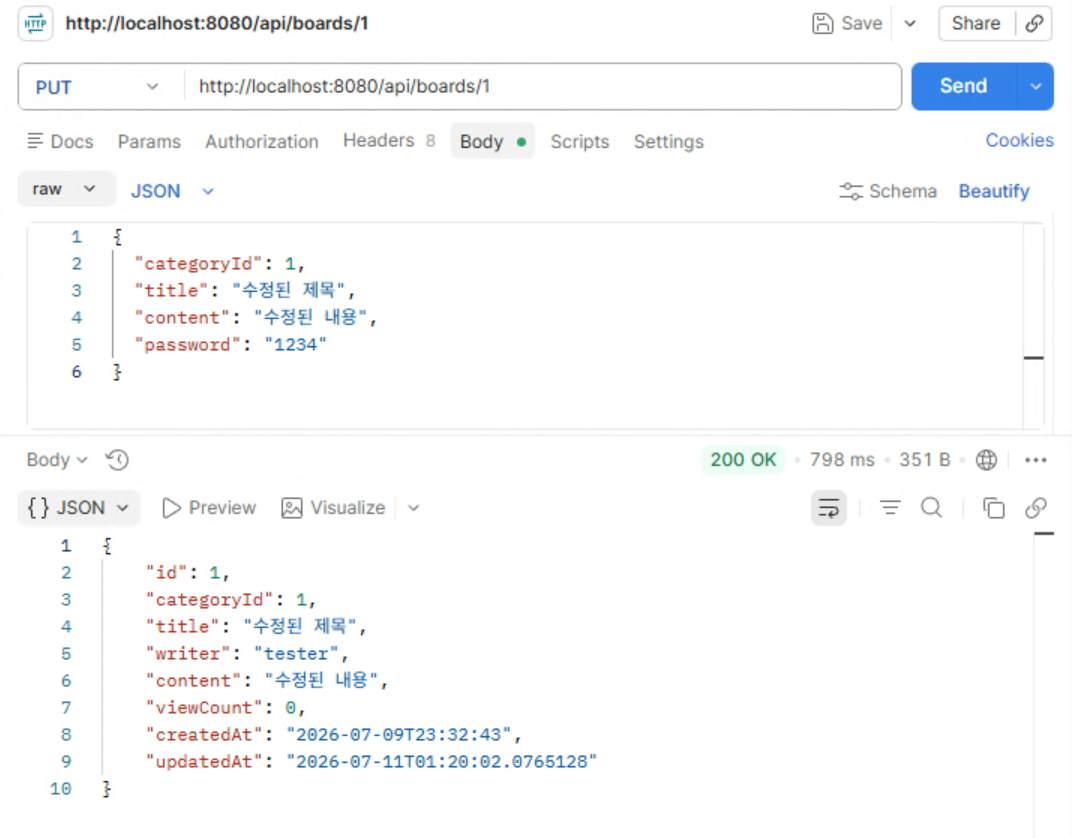
Task: Click the network globe icon
Action: tap(986, 459)
